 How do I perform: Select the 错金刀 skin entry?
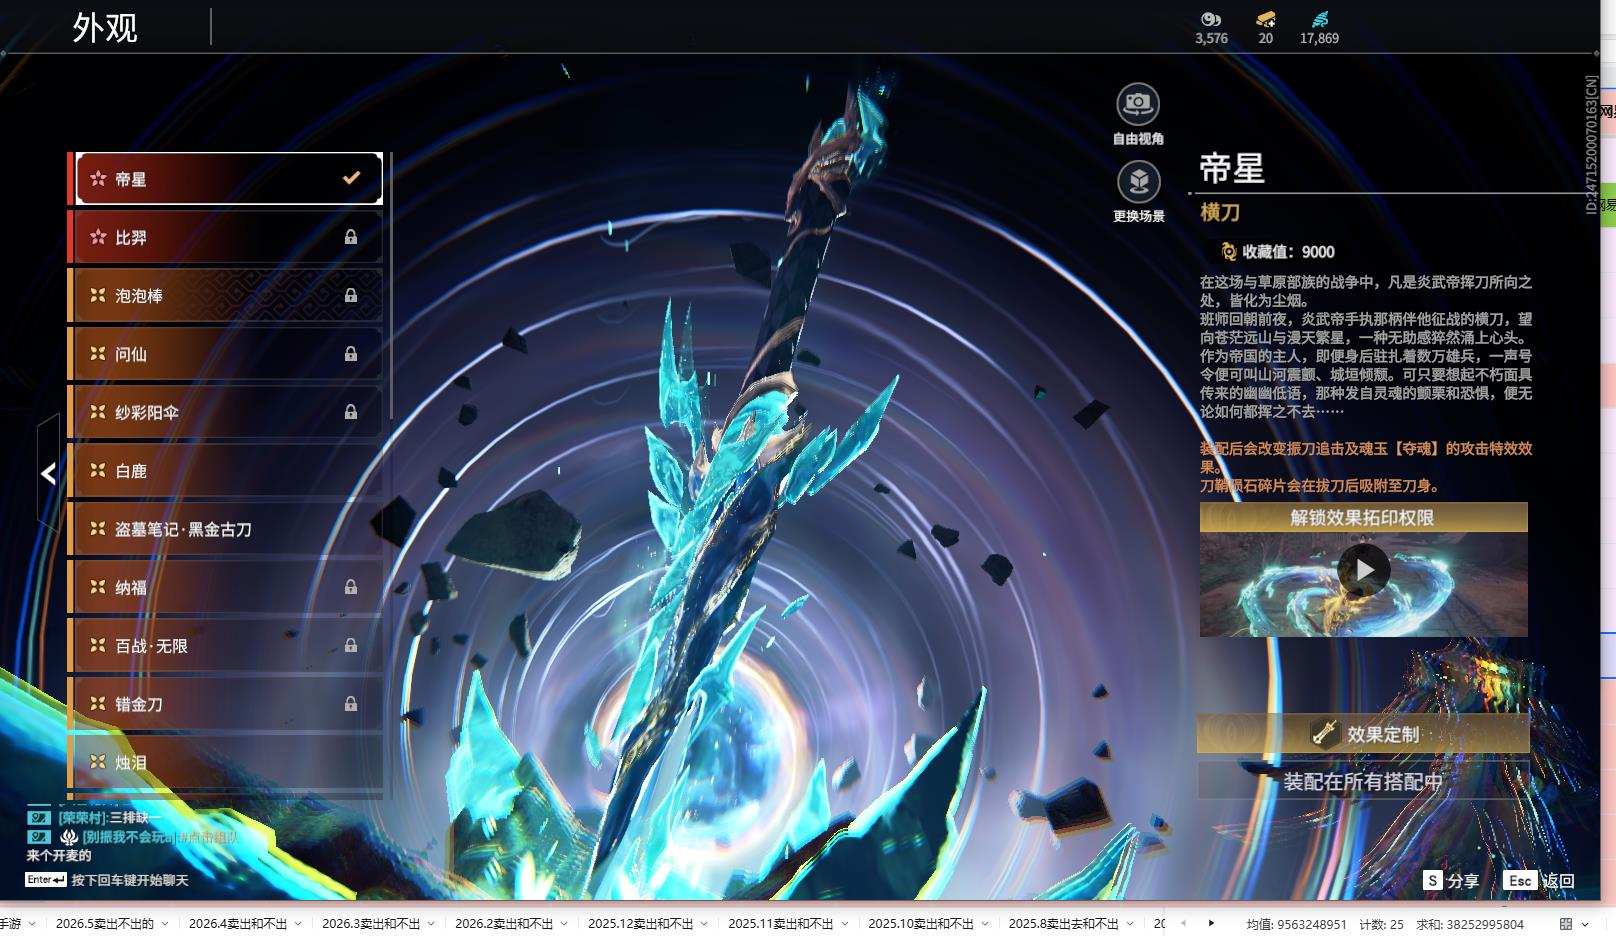click(x=227, y=704)
